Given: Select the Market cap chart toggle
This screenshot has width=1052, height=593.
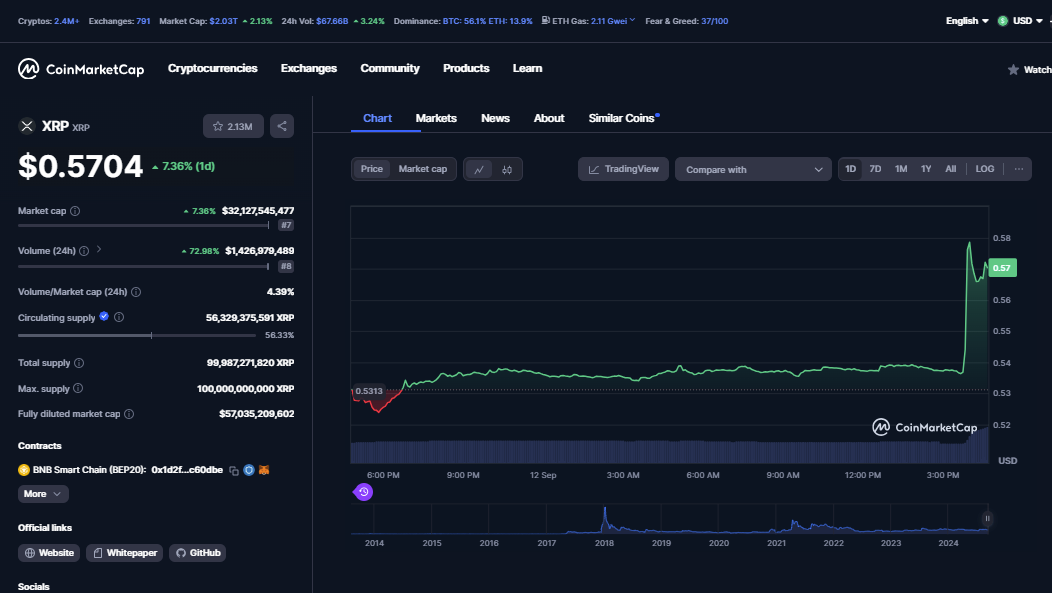Looking at the screenshot, I should [x=423, y=169].
